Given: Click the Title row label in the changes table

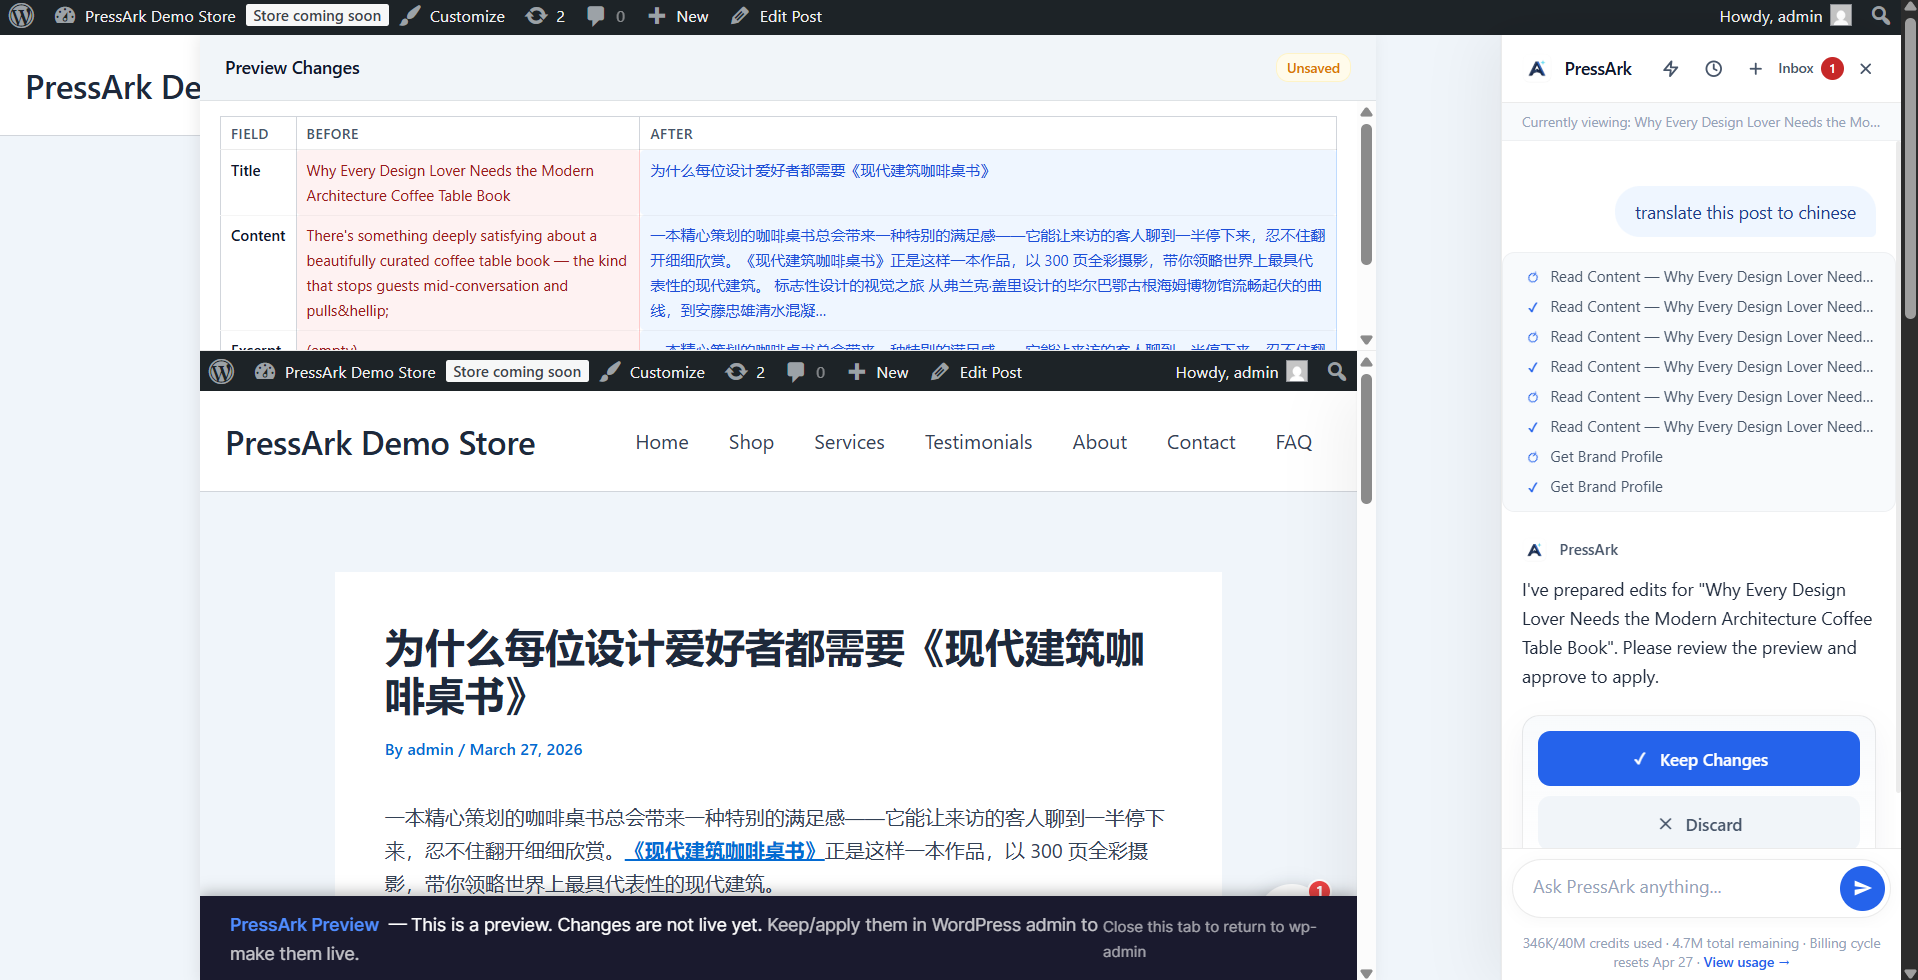Looking at the screenshot, I should click(246, 171).
